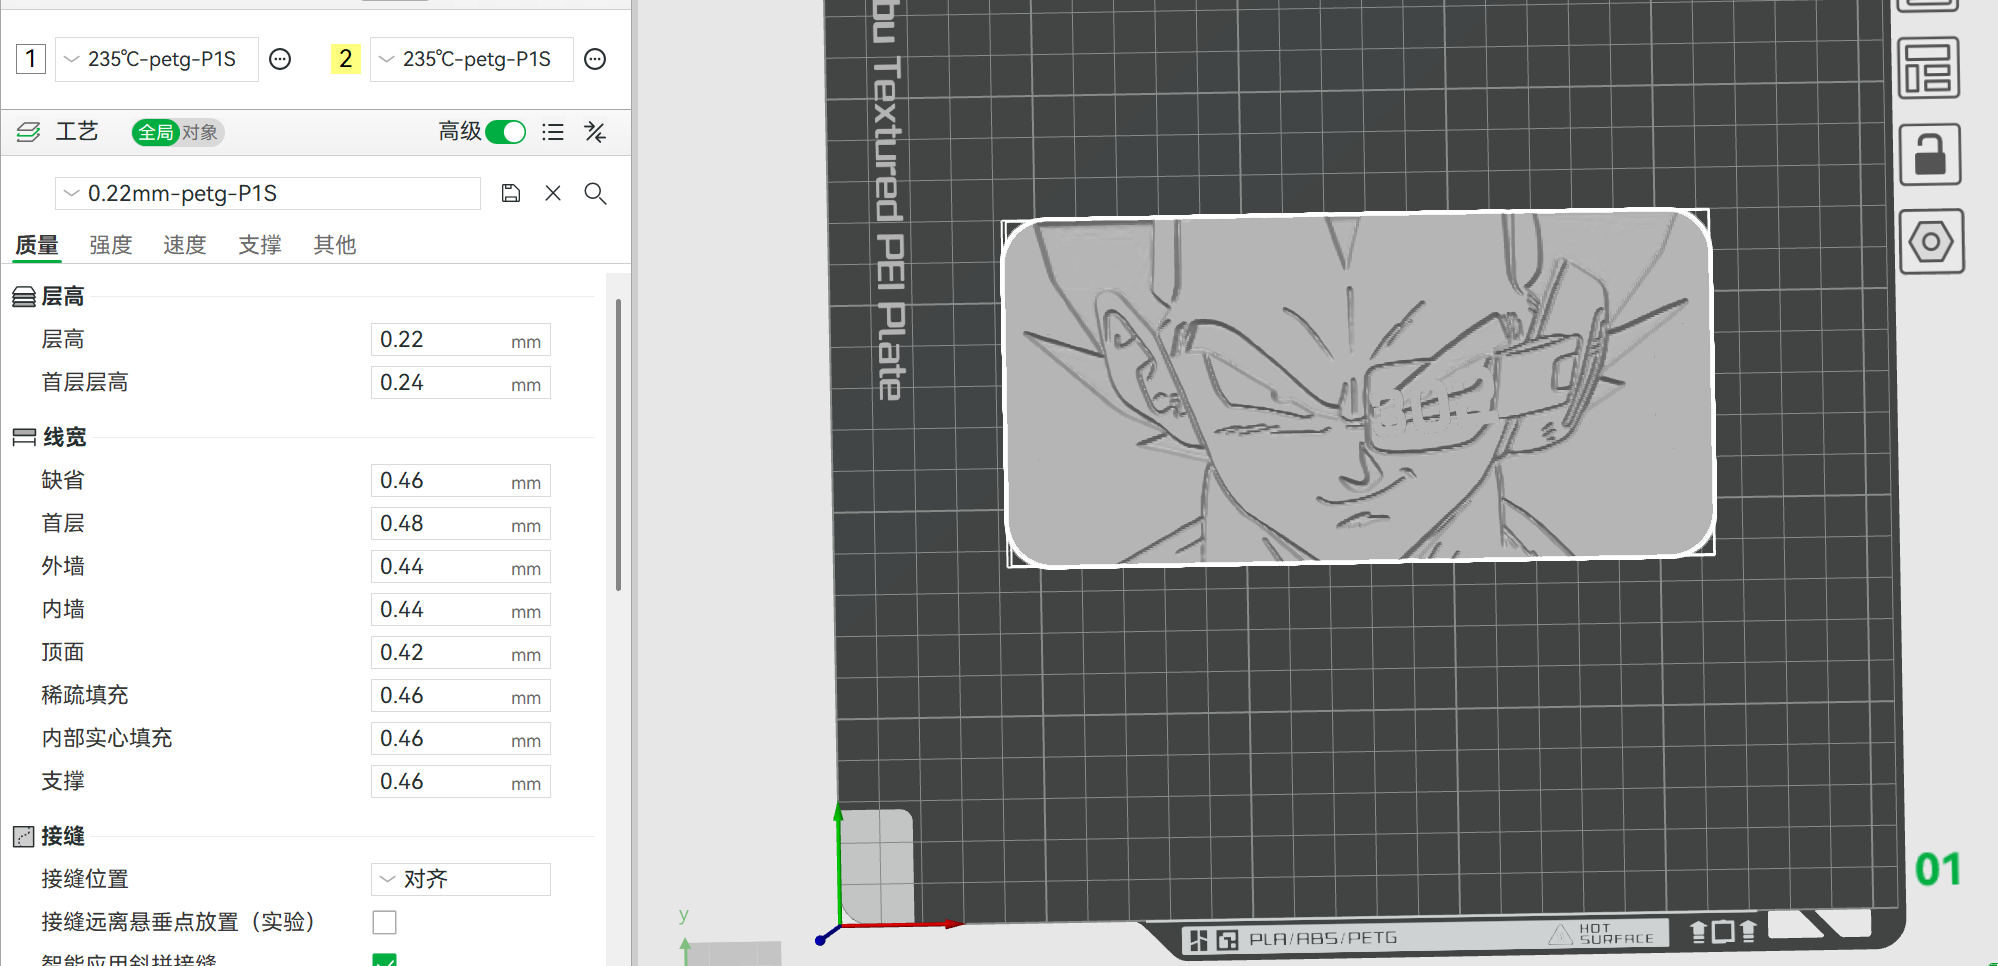Switch process scope to 对象
1998x966 pixels.
click(x=200, y=132)
